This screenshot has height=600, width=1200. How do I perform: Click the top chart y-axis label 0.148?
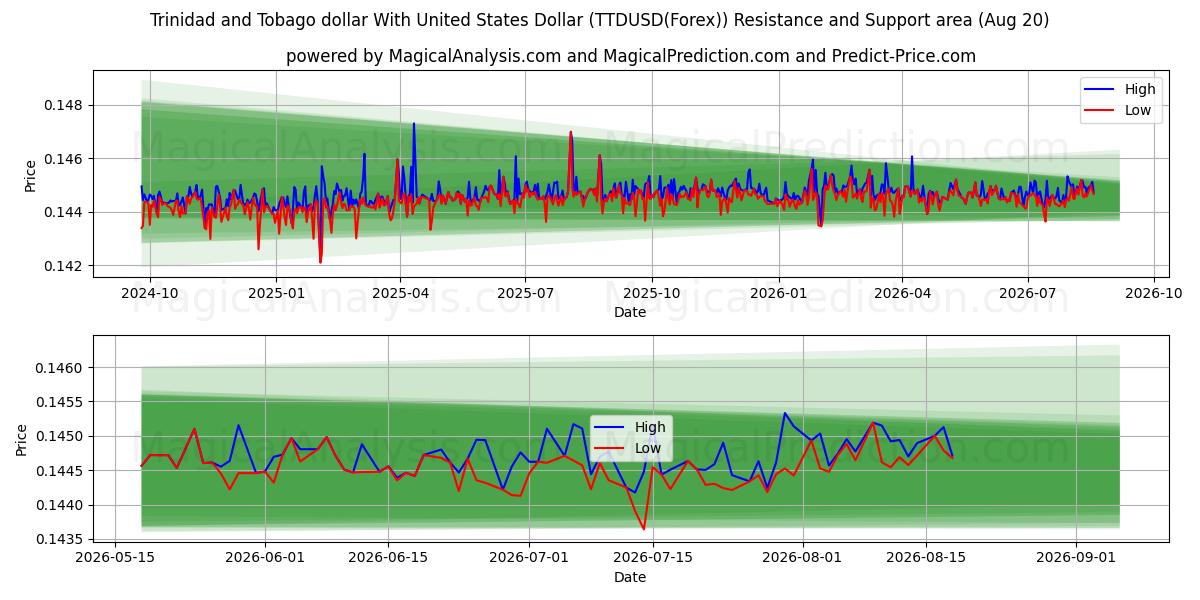click(63, 105)
